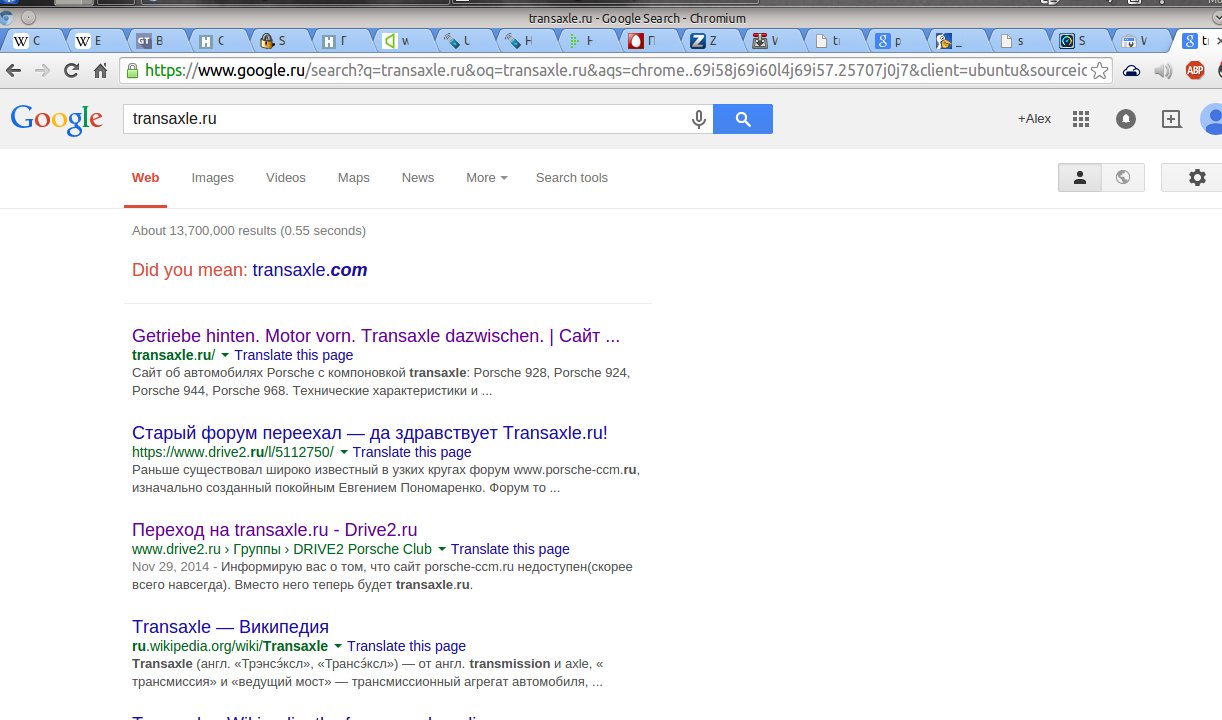Click into the Google search box
This screenshot has height=720, width=1222.
tap(400, 119)
